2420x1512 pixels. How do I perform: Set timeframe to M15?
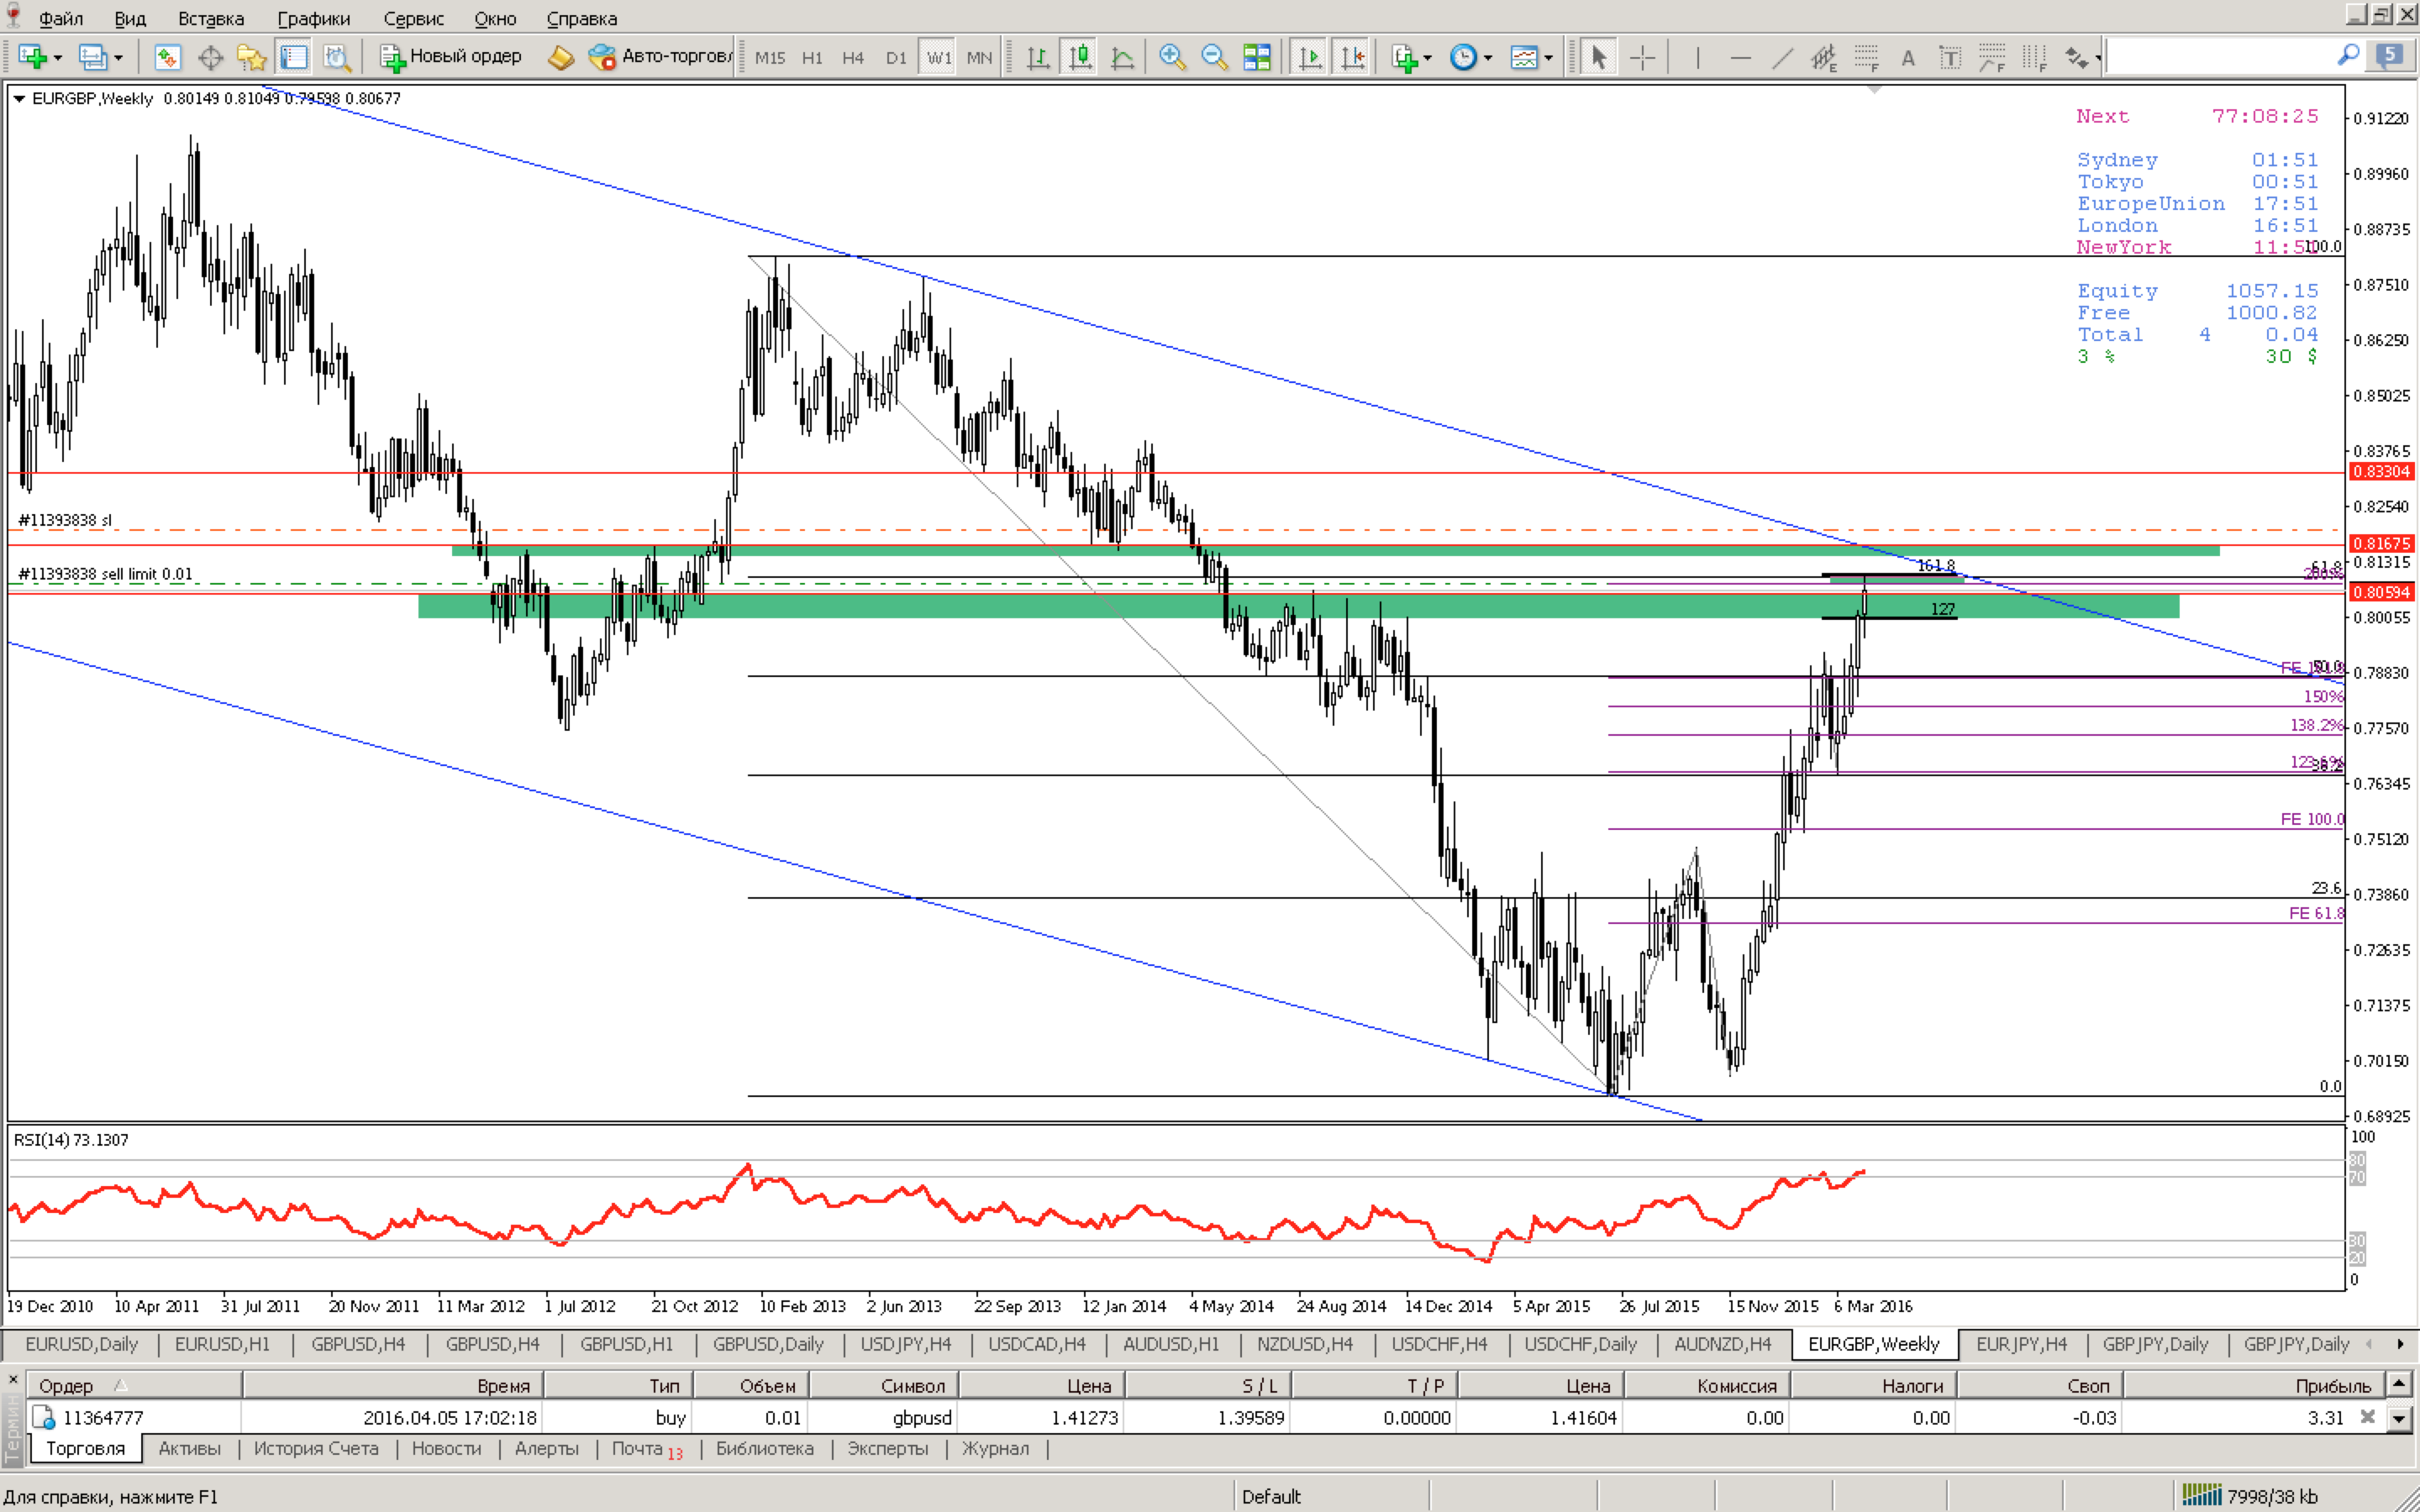[x=770, y=57]
